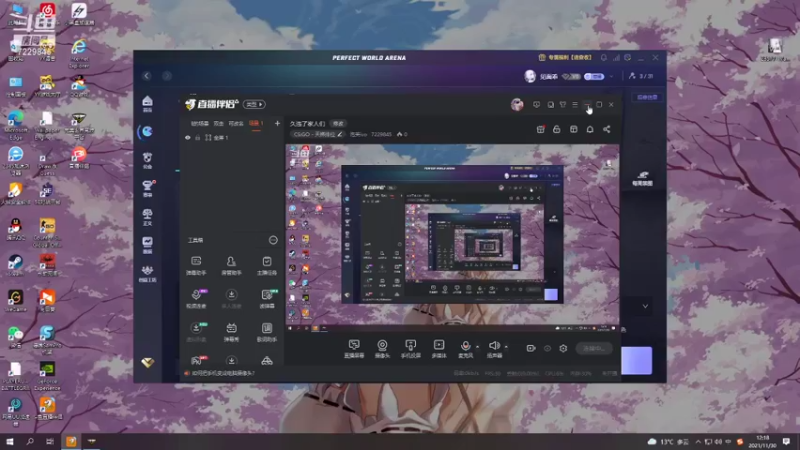The image size is (800, 450).
Task: Click the user avatar in the companion title bar
Action: pyautogui.click(x=517, y=105)
